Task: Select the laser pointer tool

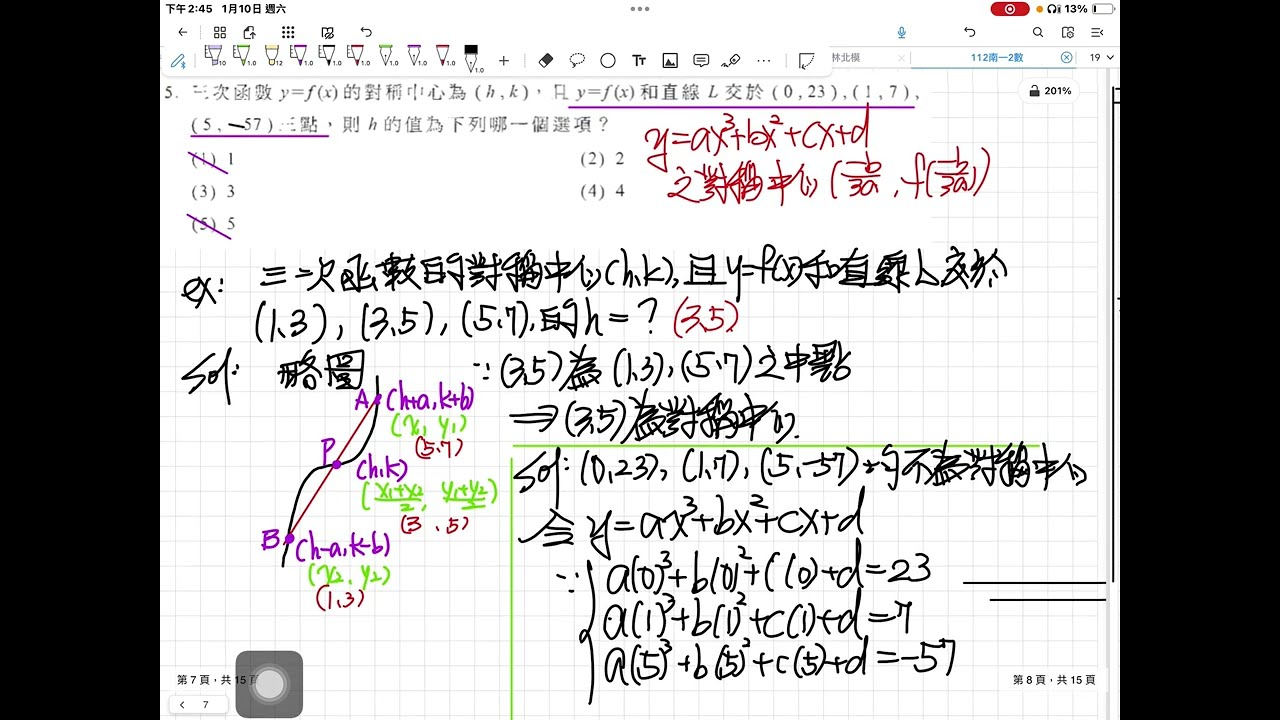Action: 731,60
